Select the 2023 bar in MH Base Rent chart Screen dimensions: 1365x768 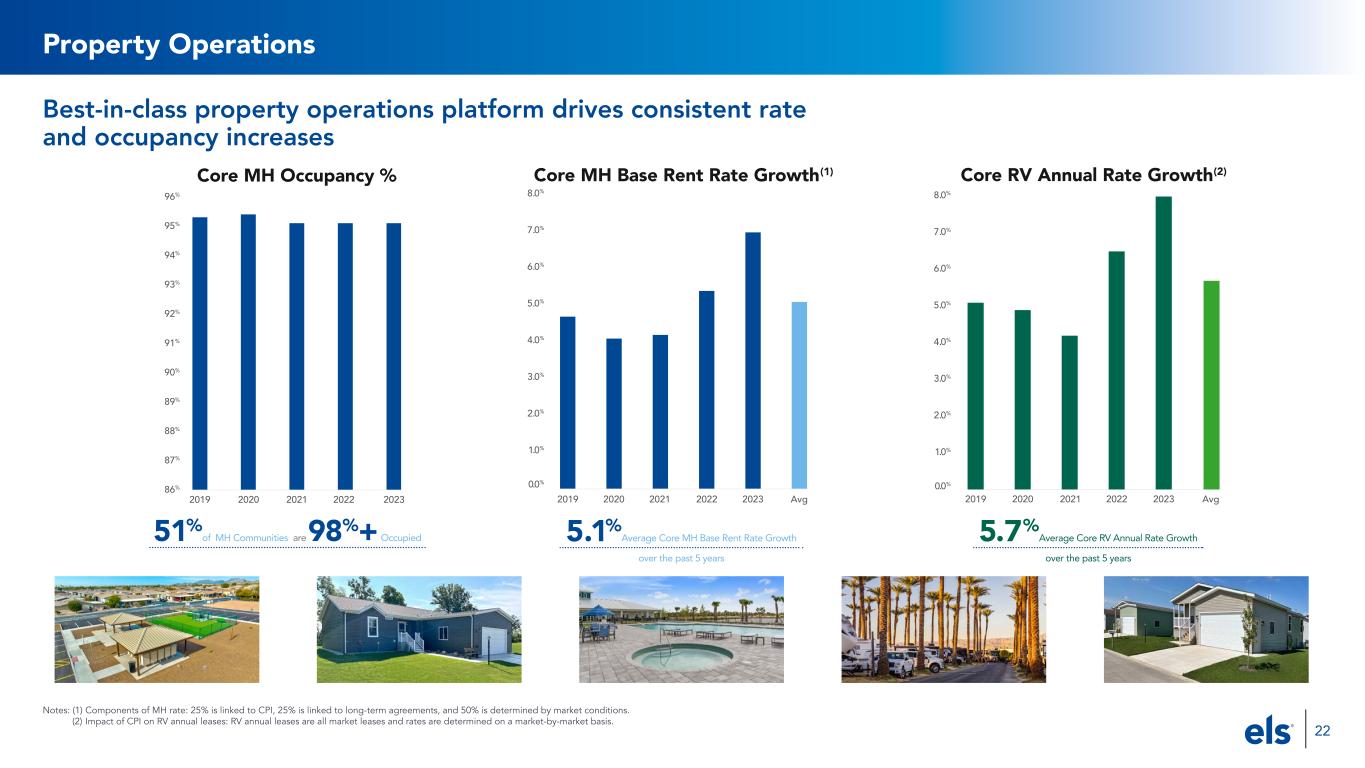pyautogui.click(x=753, y=359)
